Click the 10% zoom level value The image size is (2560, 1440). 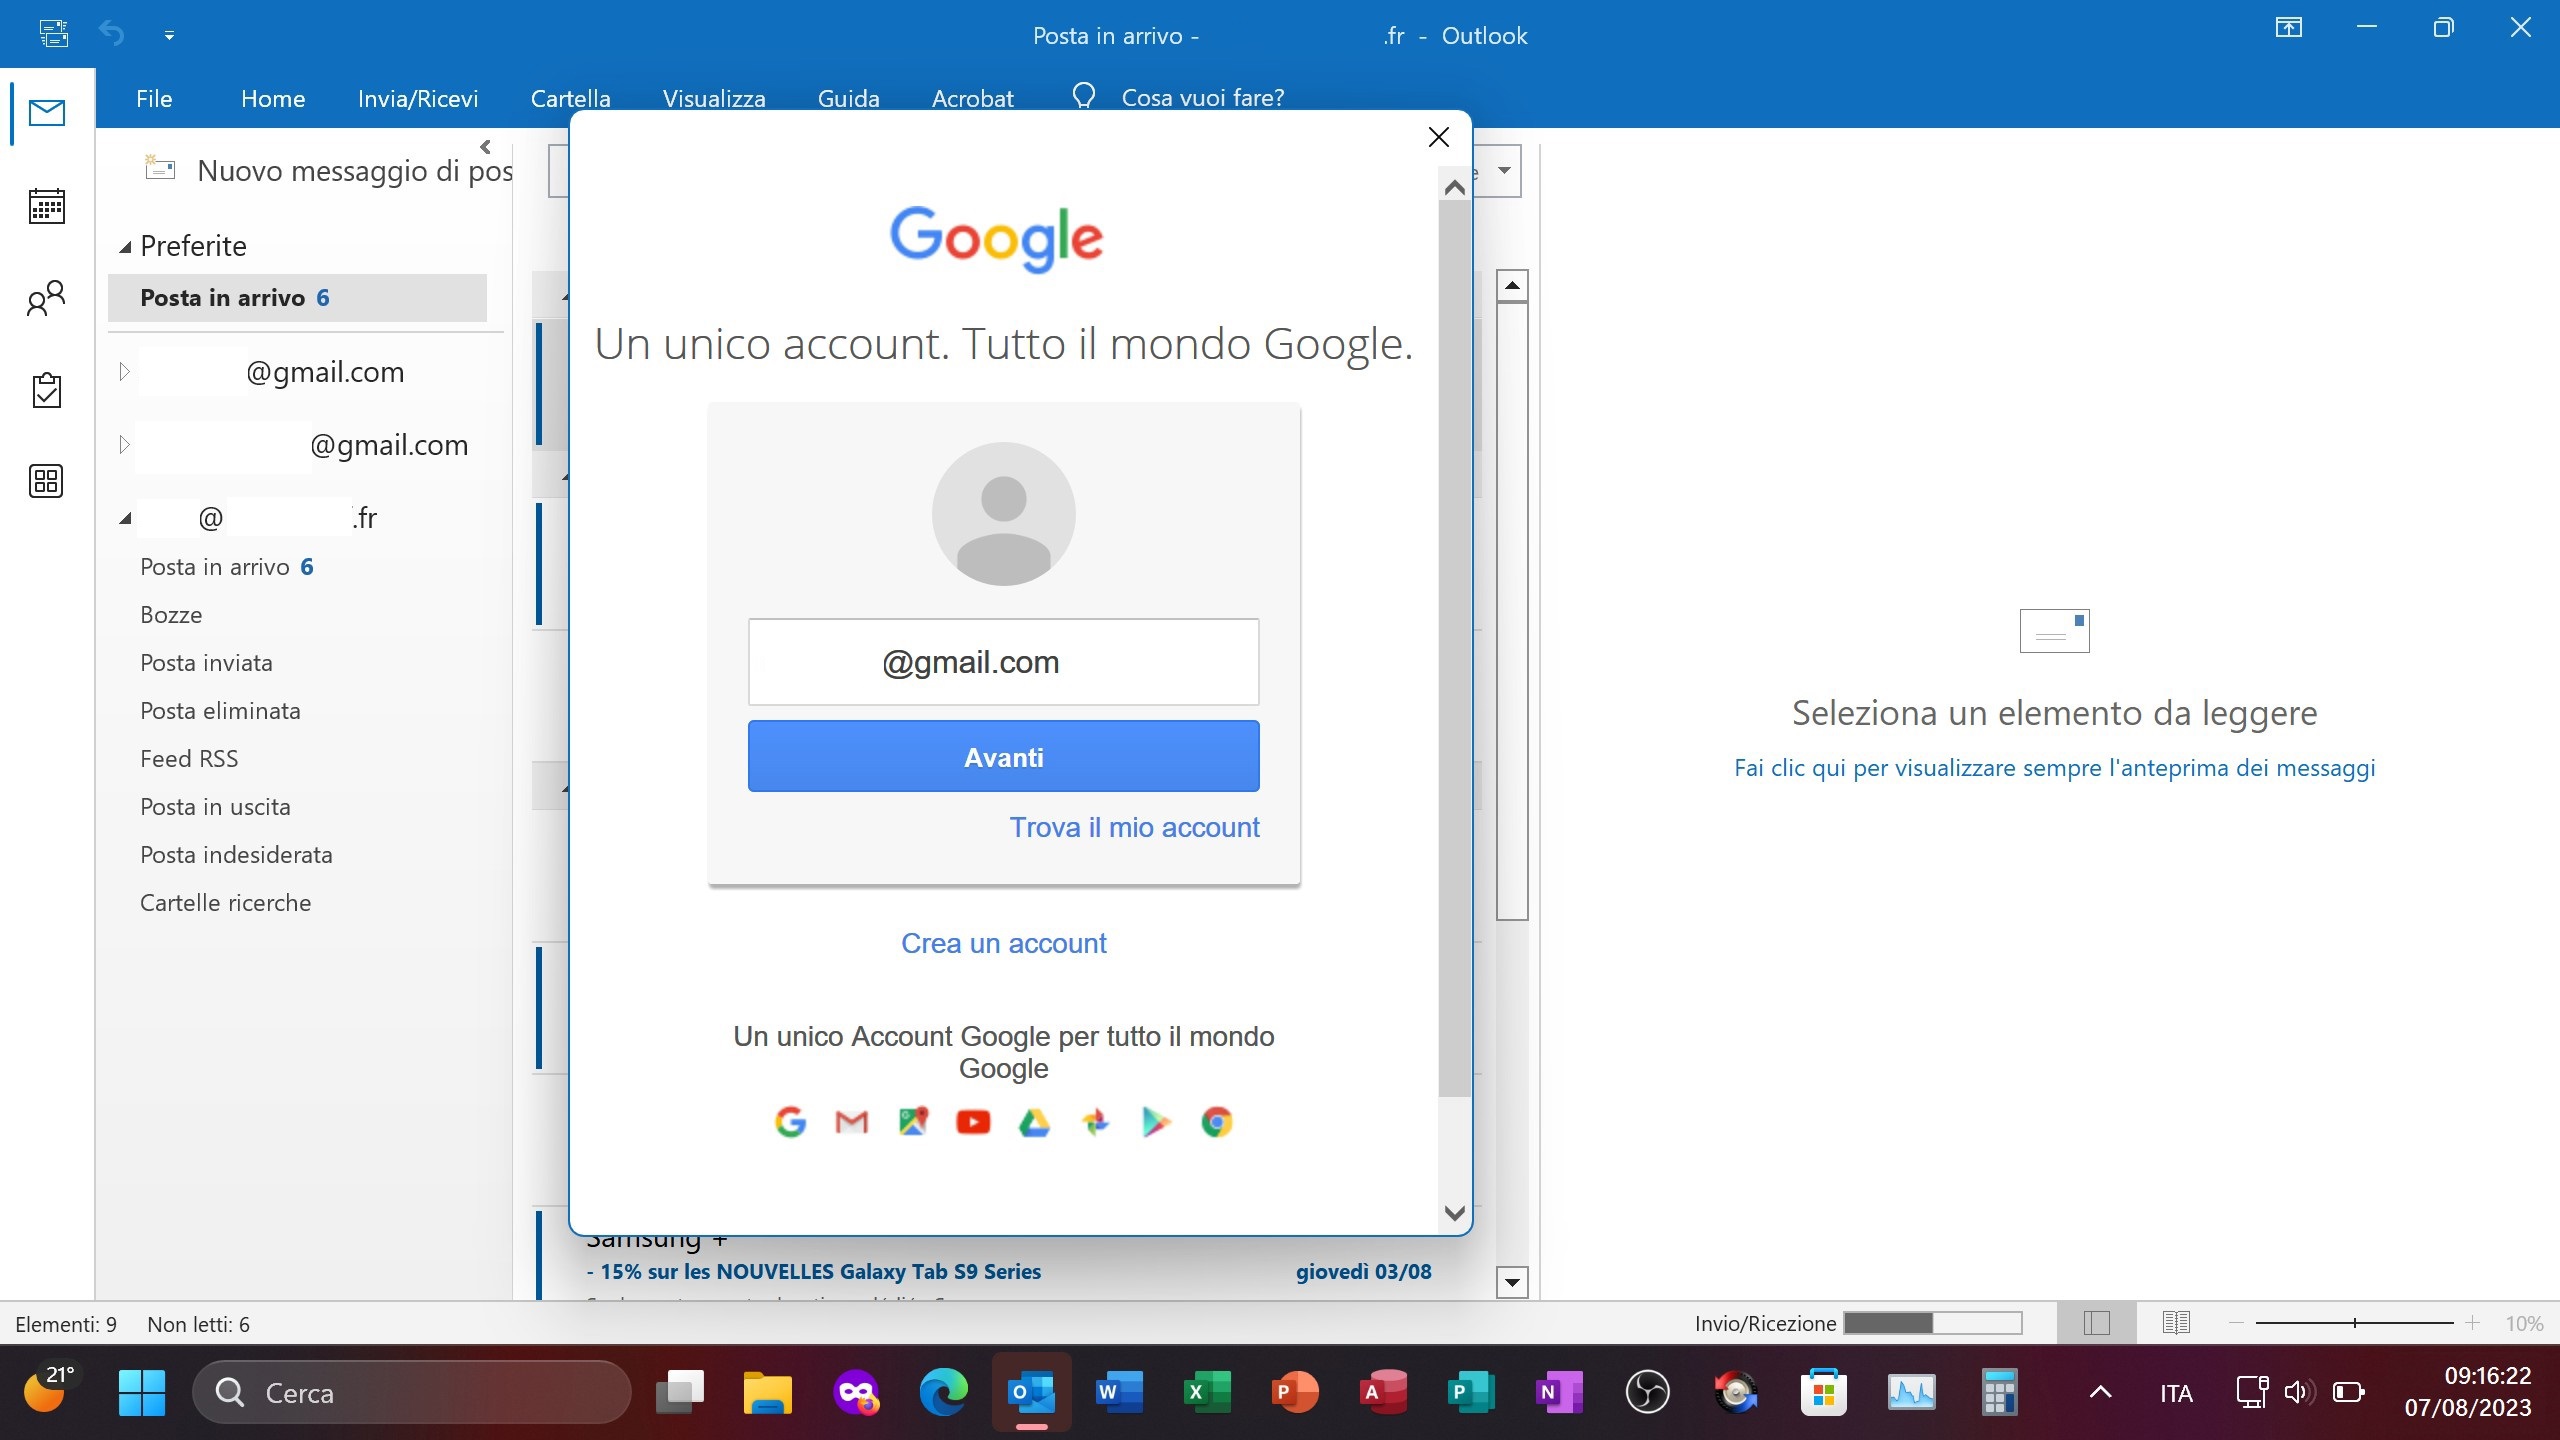2524,1323
